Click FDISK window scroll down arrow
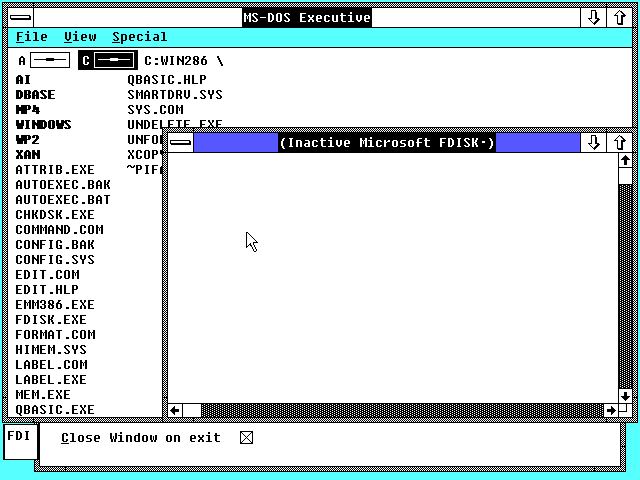Image resolution: width=640 pixels, height=480 pixels. pyautogui.click(x=625, y=396)
